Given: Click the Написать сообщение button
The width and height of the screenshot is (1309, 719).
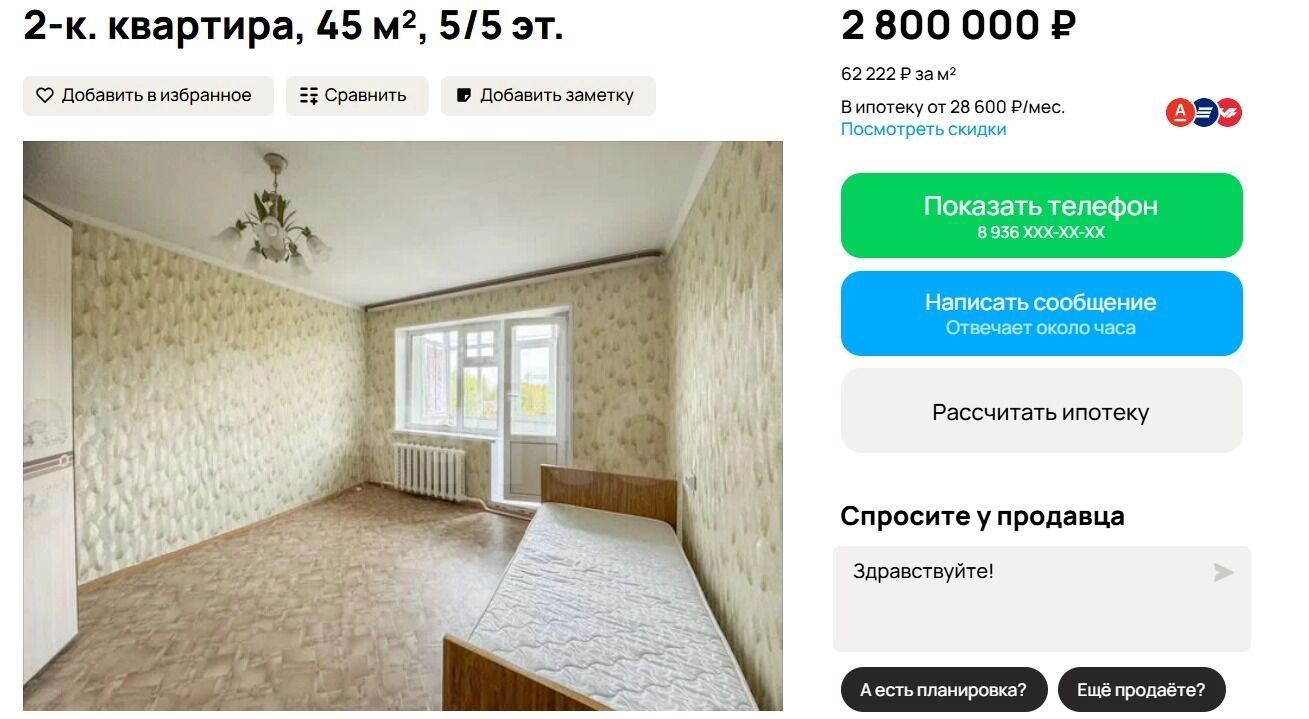Looking at the screenshot, I should pyautogui.click(x=1041, y=313).
